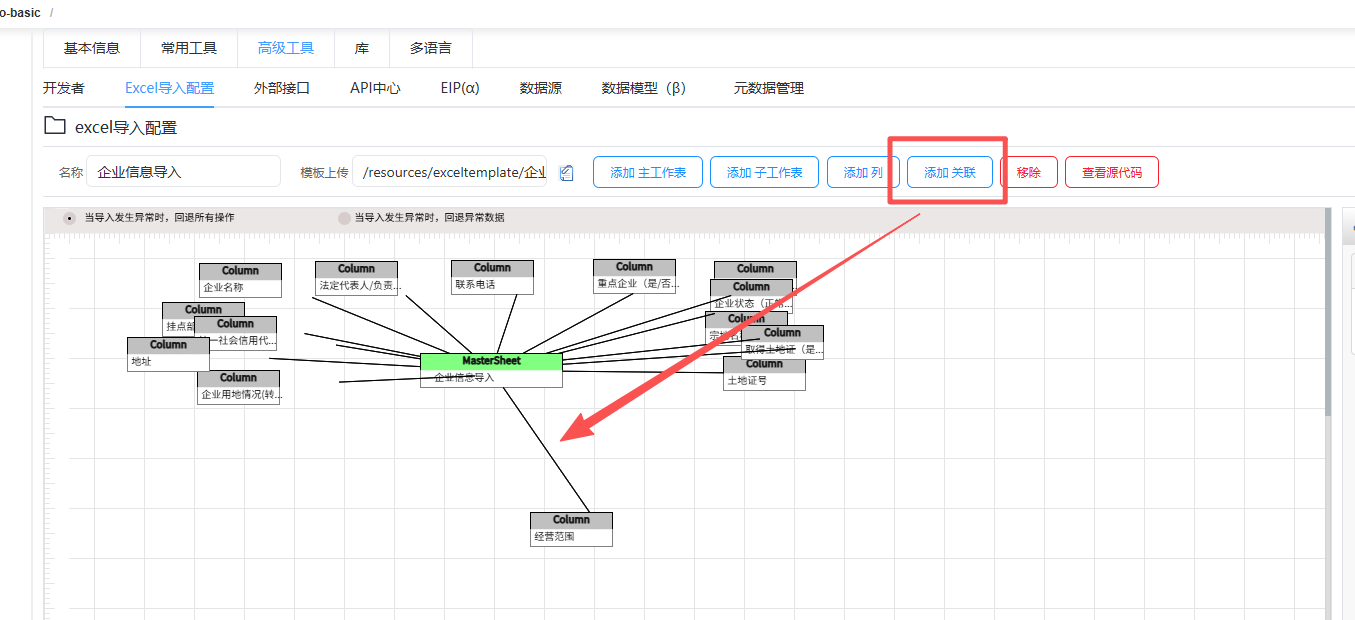Select 当导入发生异常时，回退异常数据 radio option
This screenshot has width=1355, height=620.
point(344,217)
